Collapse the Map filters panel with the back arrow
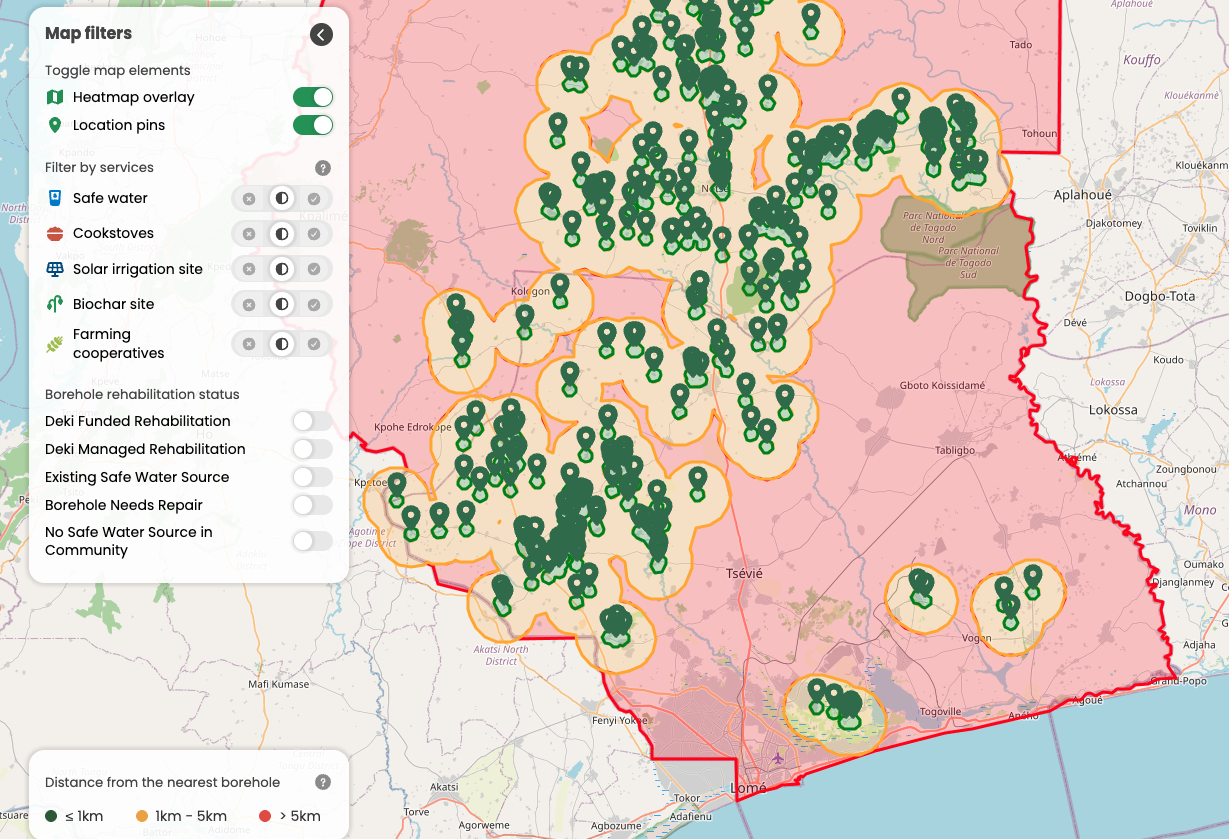Image resolution: width=1229 pixels, height=839 pixels. pos(320,35)
